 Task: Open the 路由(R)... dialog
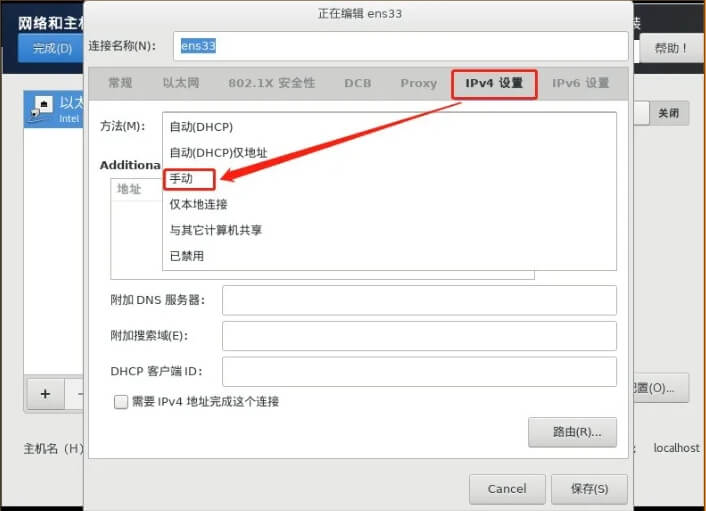(572, 432)
